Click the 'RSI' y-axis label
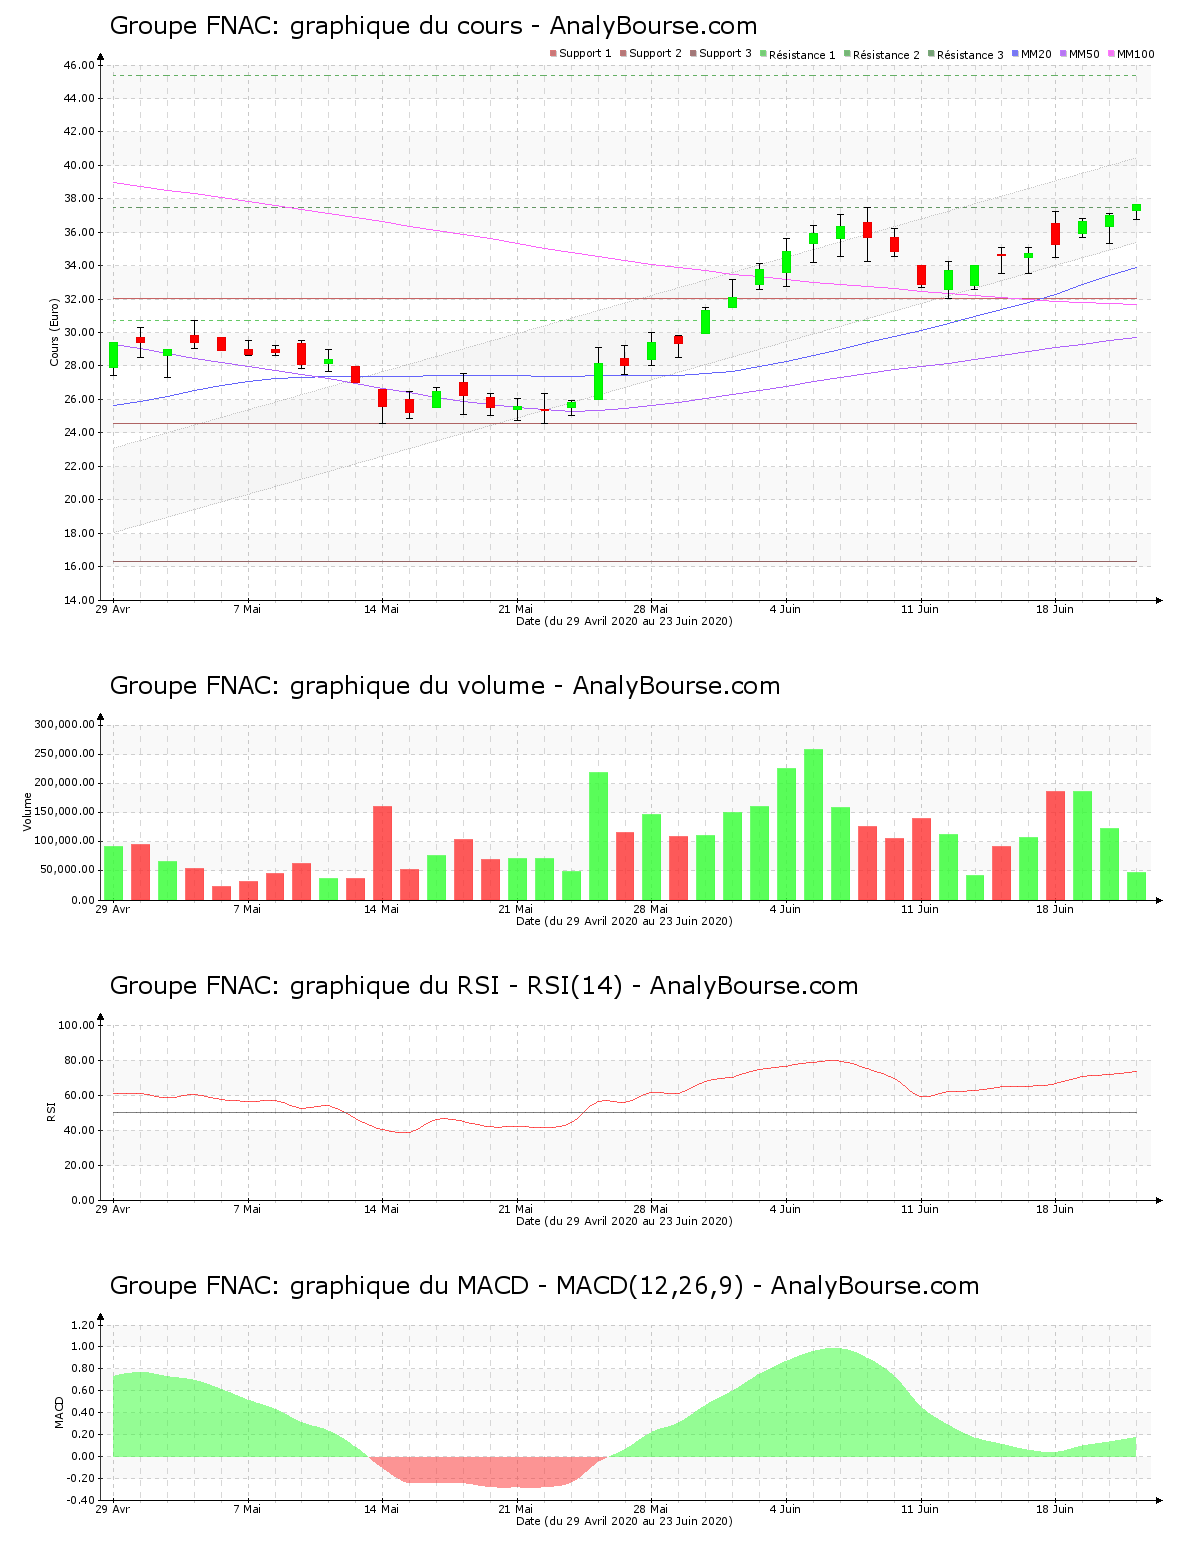Image resolution: width=1200 pixels, height=1550 pixels. [51, 1111]
